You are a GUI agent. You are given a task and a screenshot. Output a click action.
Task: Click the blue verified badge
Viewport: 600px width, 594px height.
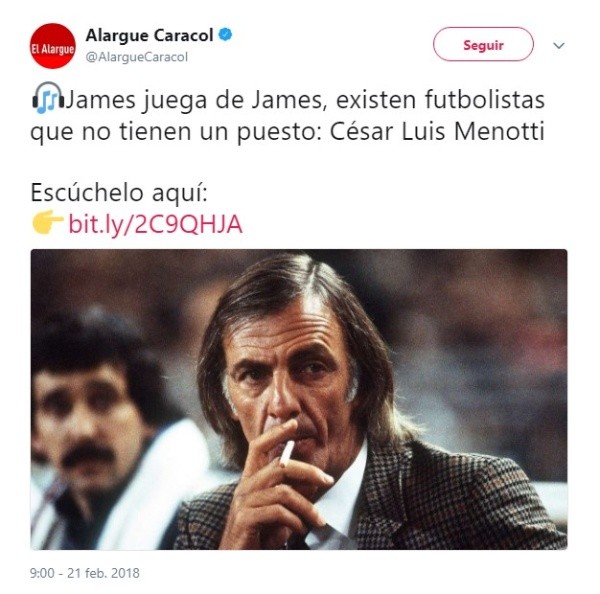point(225,35)
